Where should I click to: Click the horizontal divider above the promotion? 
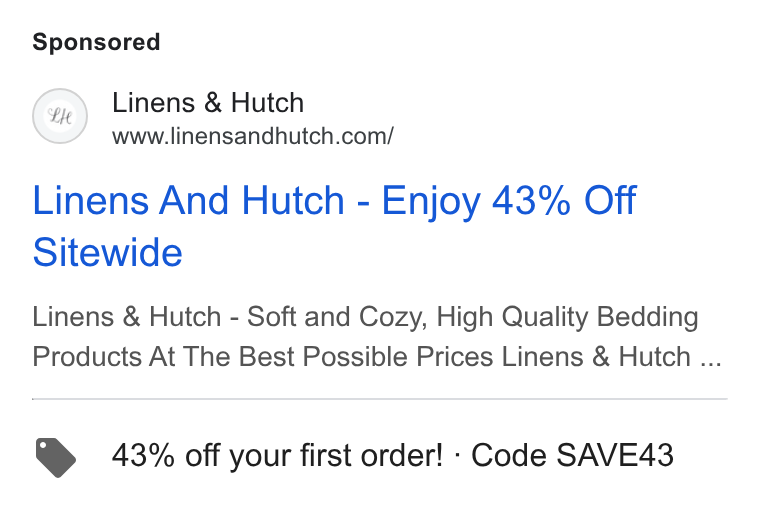pyautogui.click(x=380, y=399)
